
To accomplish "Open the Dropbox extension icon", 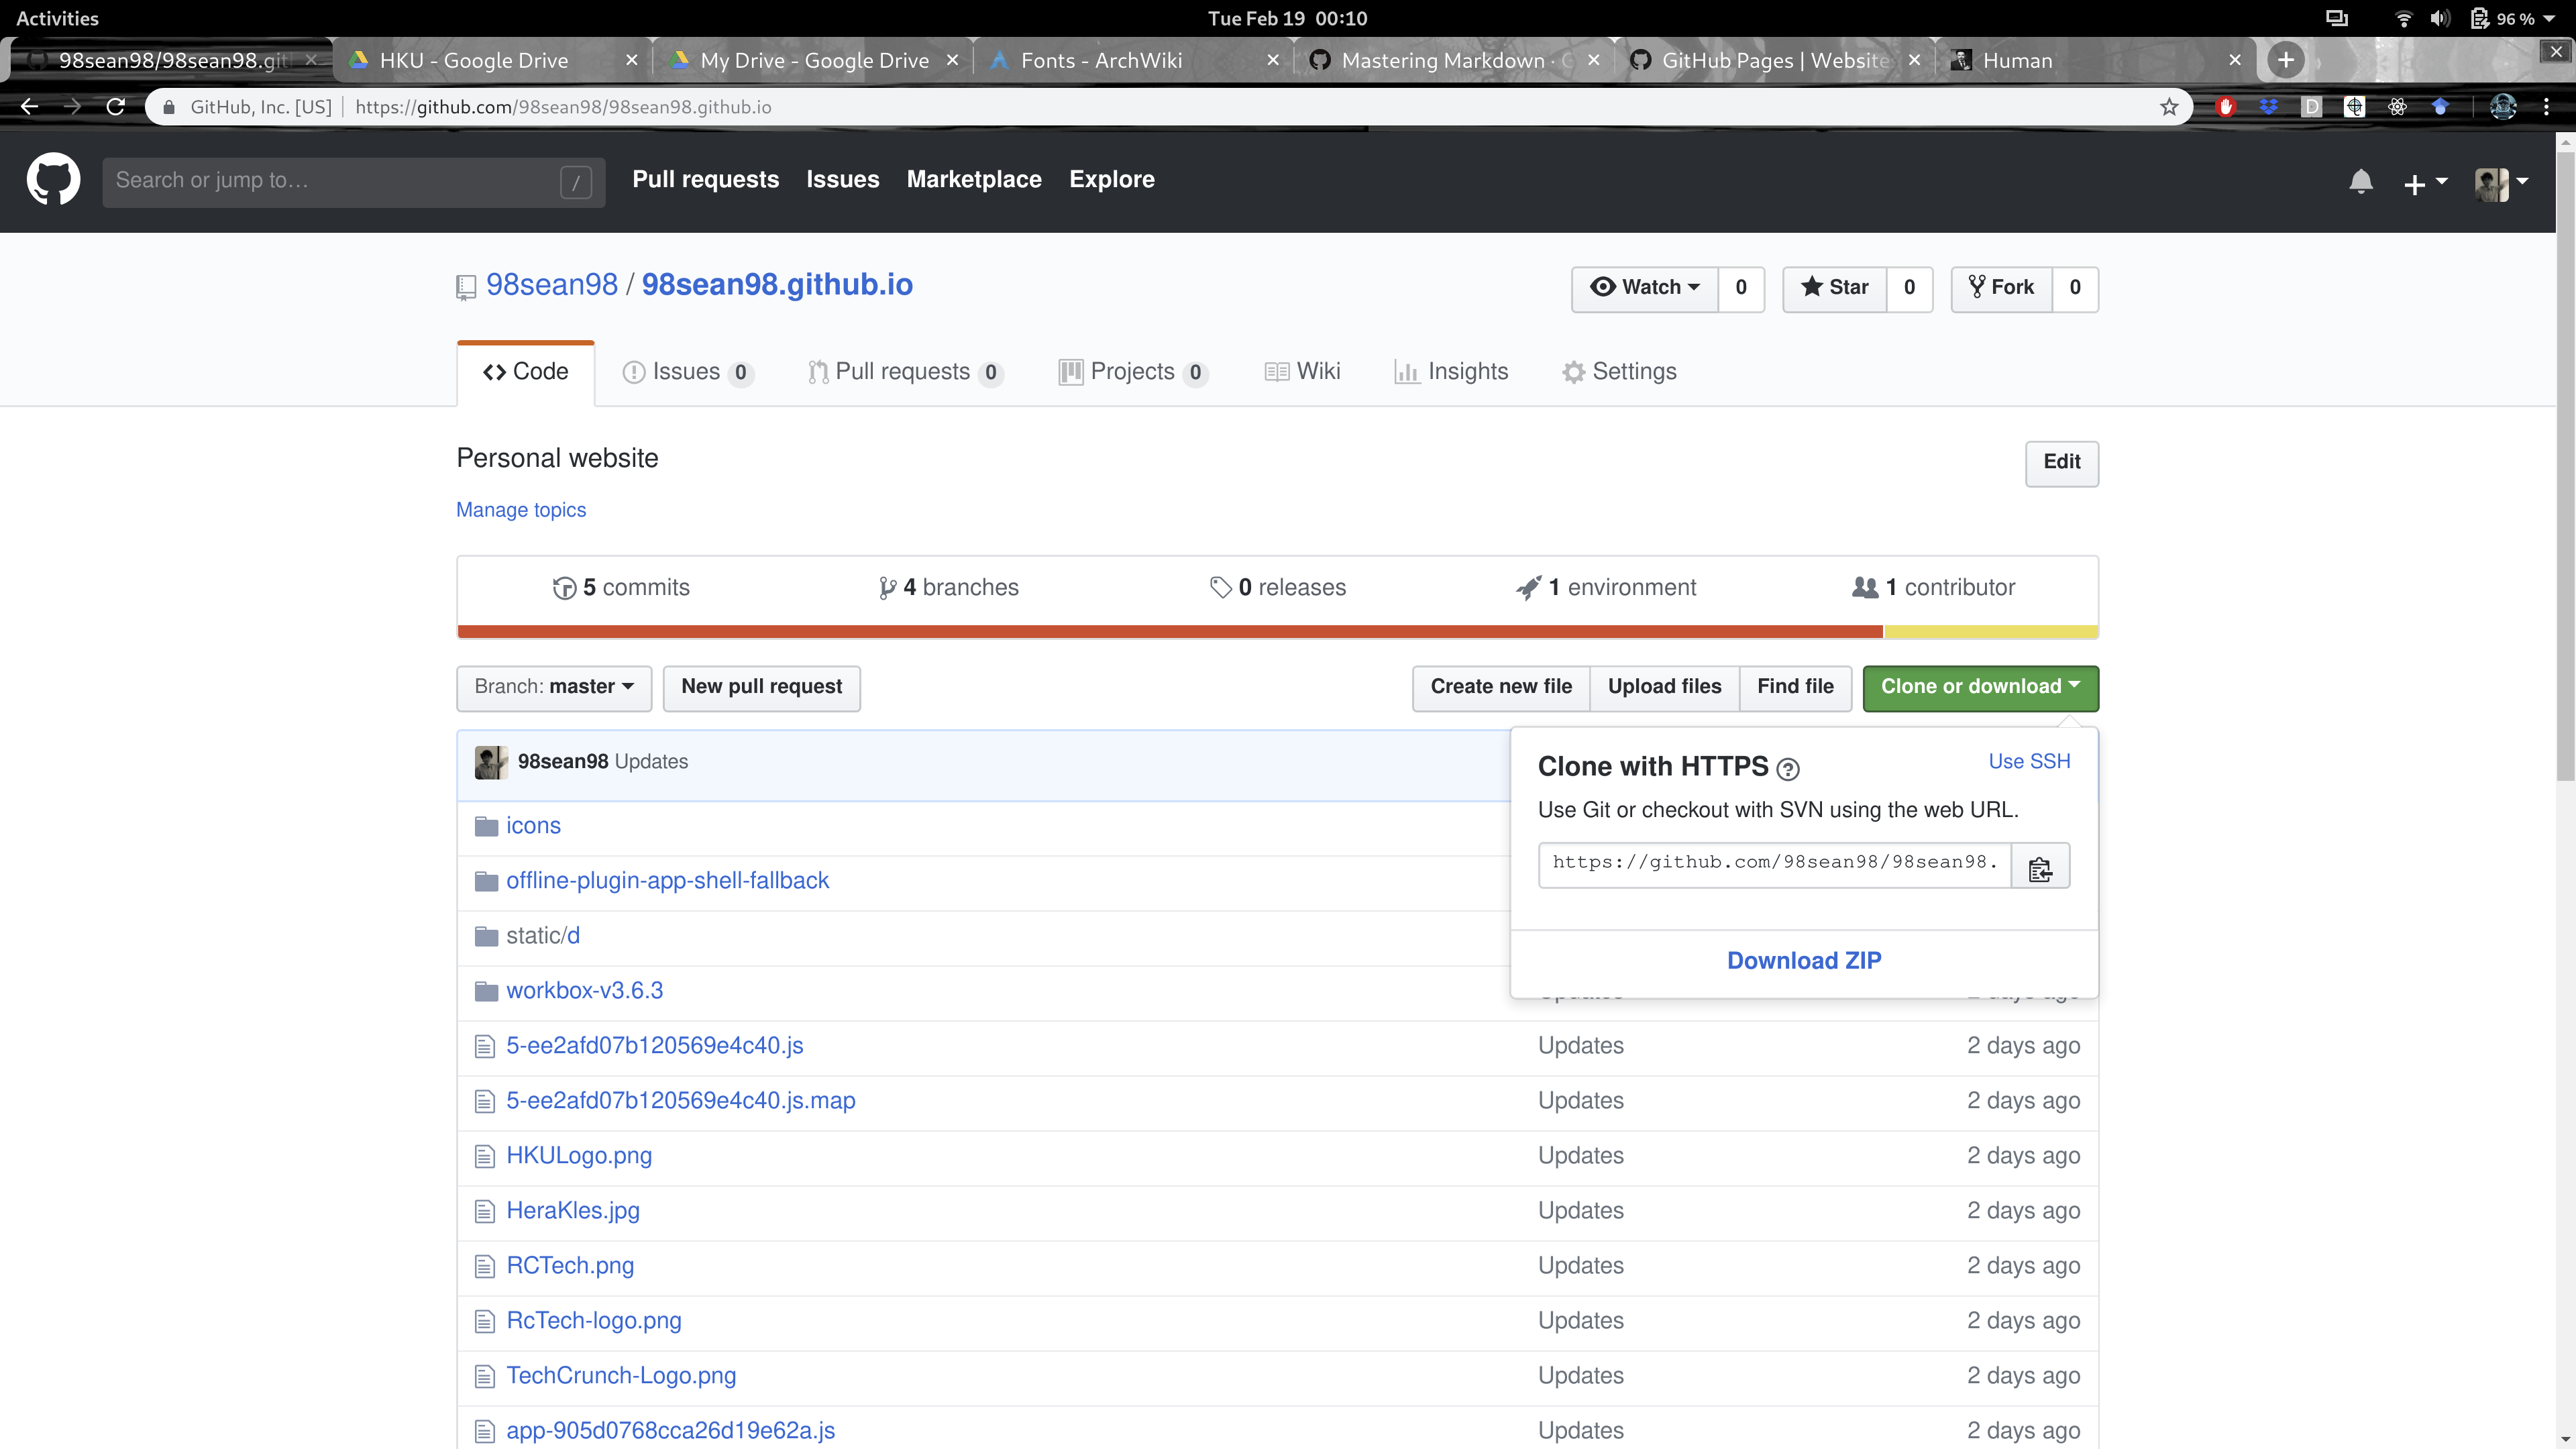I will 2268,107.
